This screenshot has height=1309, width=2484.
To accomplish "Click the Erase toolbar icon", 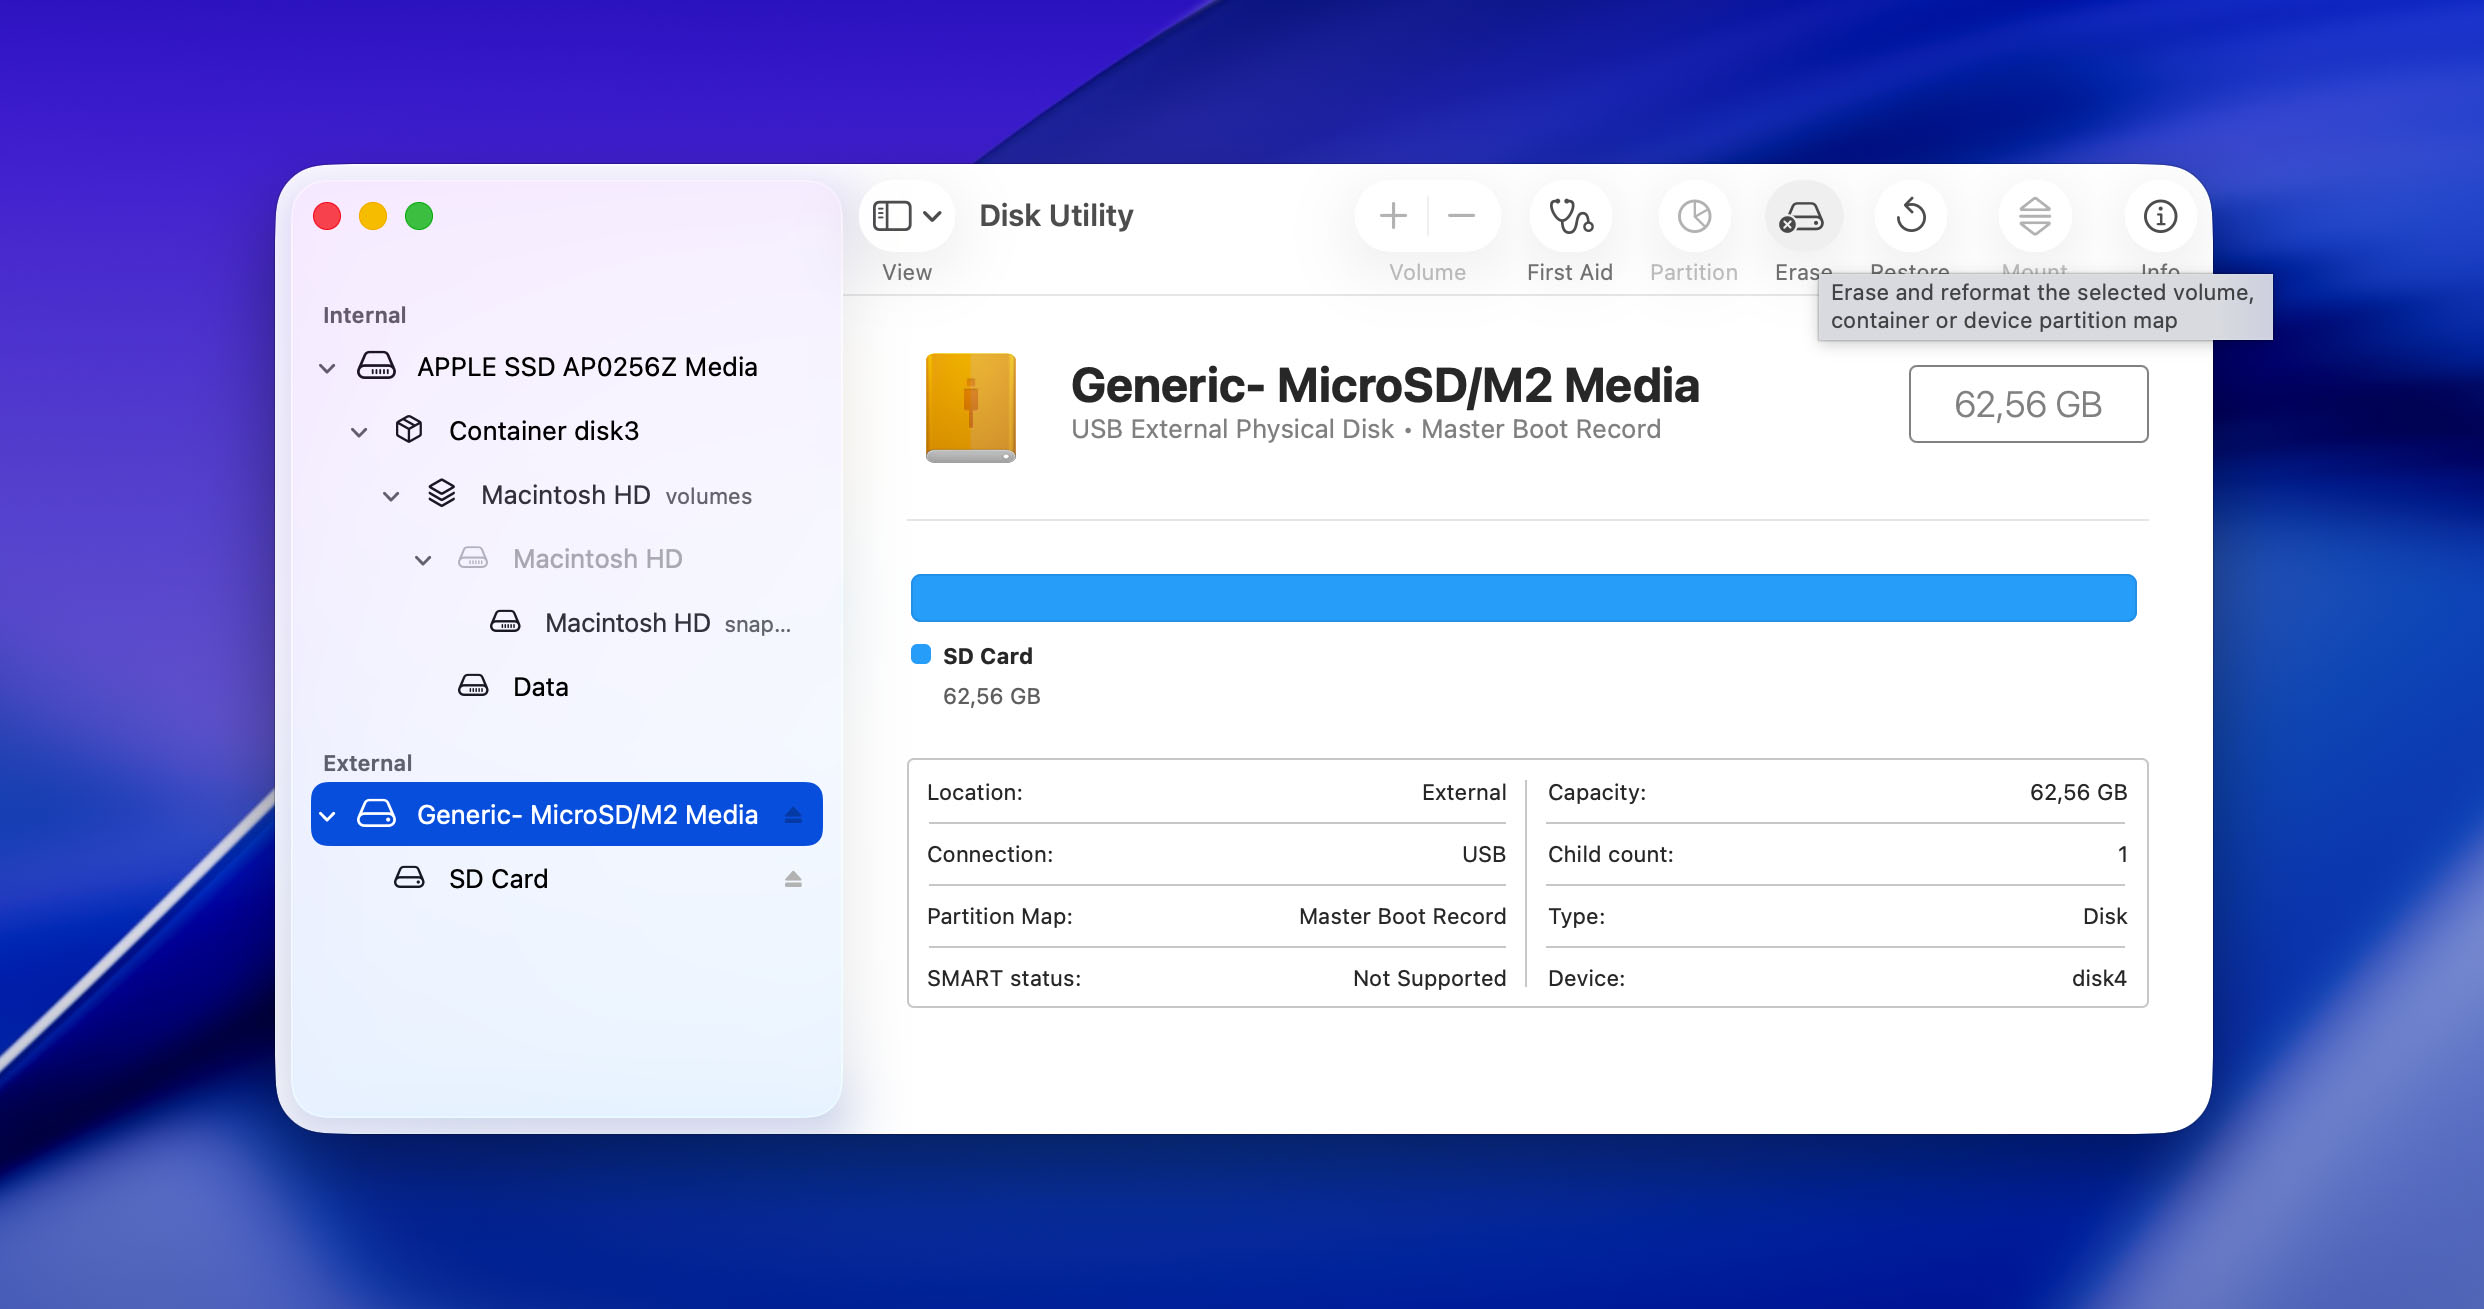I will point(1802,216).
